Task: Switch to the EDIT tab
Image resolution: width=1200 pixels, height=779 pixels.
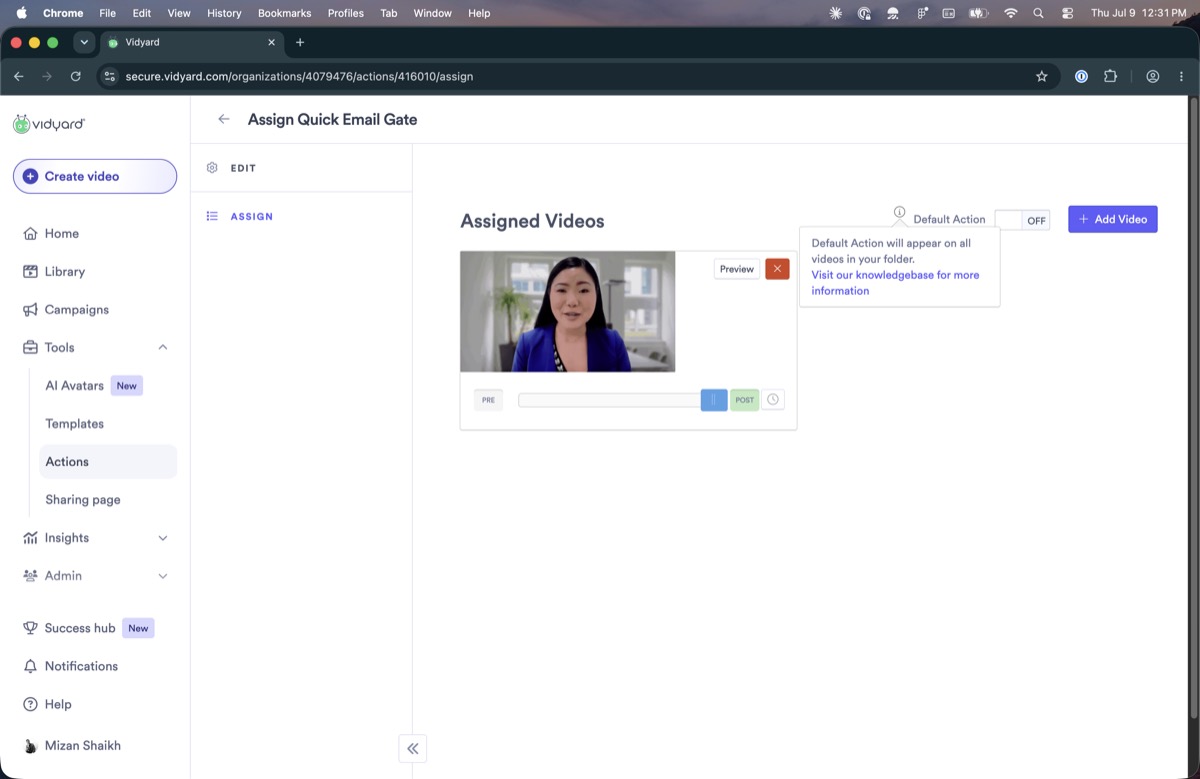Action: 243,168
